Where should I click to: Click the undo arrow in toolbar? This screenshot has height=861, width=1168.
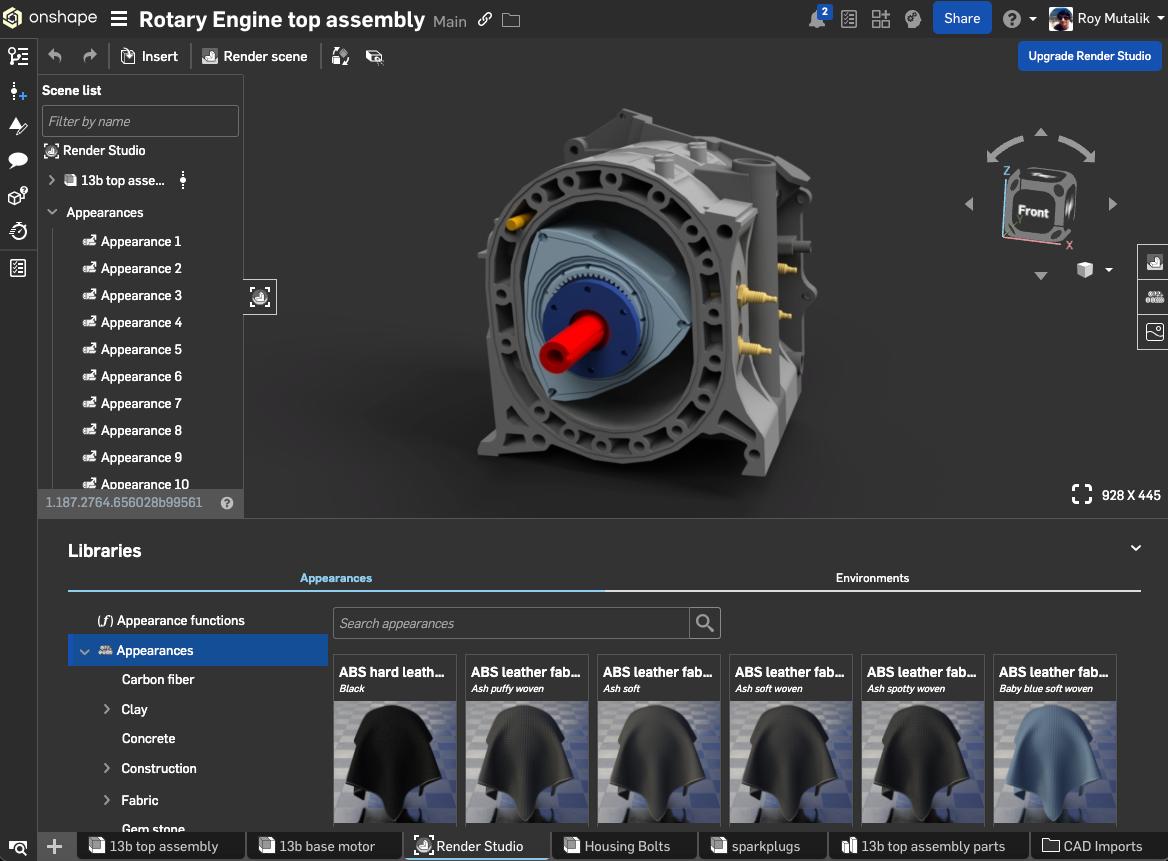(55, 56)
